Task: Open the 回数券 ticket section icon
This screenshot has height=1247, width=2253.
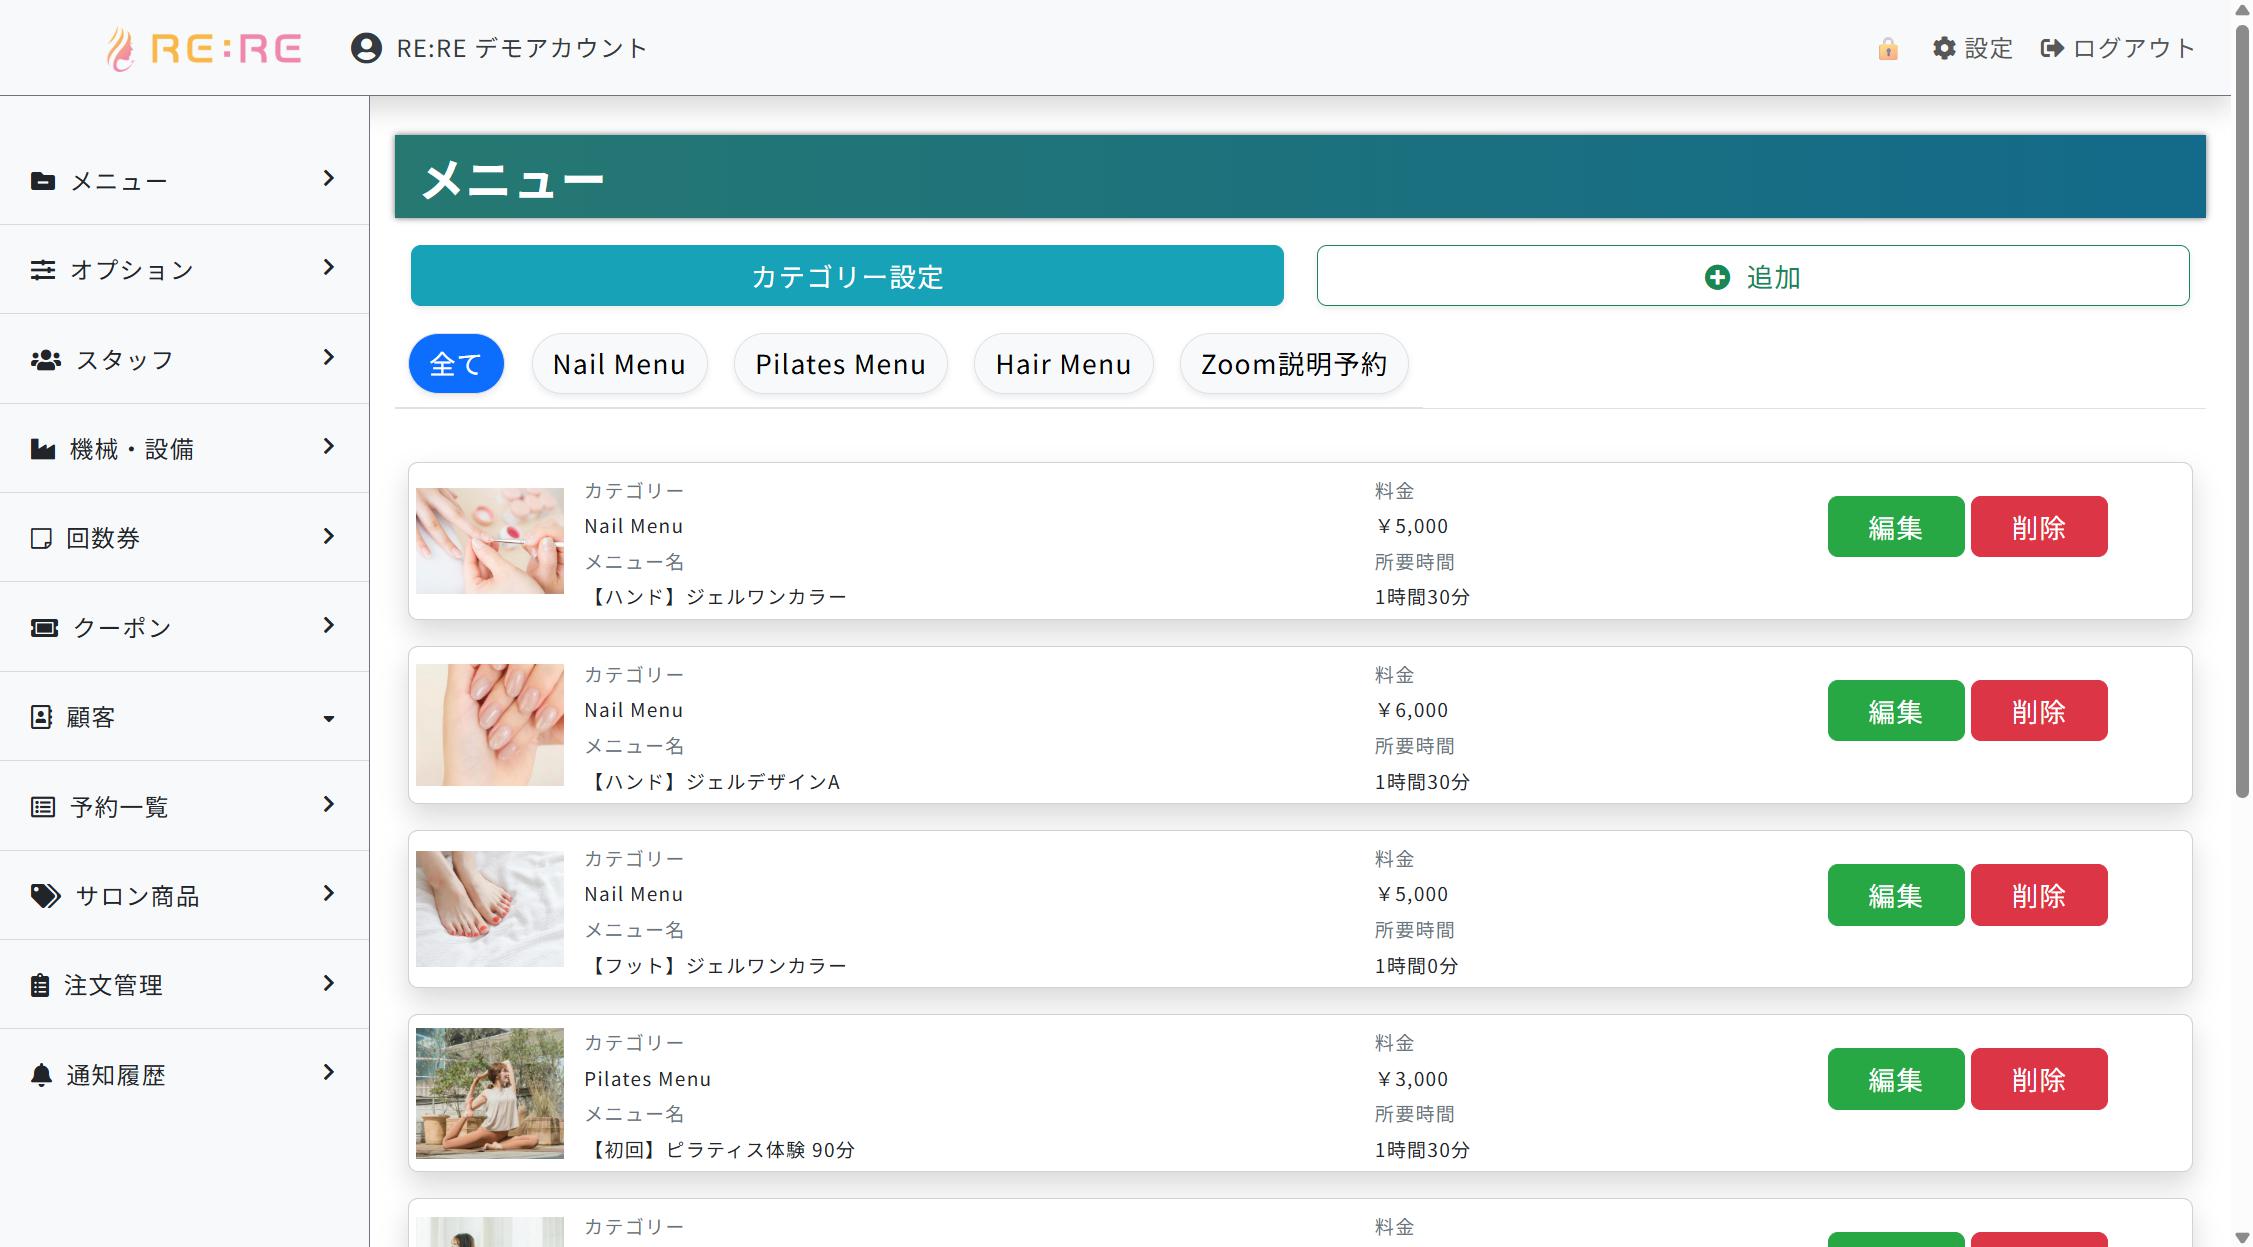Action: [41, 537]
